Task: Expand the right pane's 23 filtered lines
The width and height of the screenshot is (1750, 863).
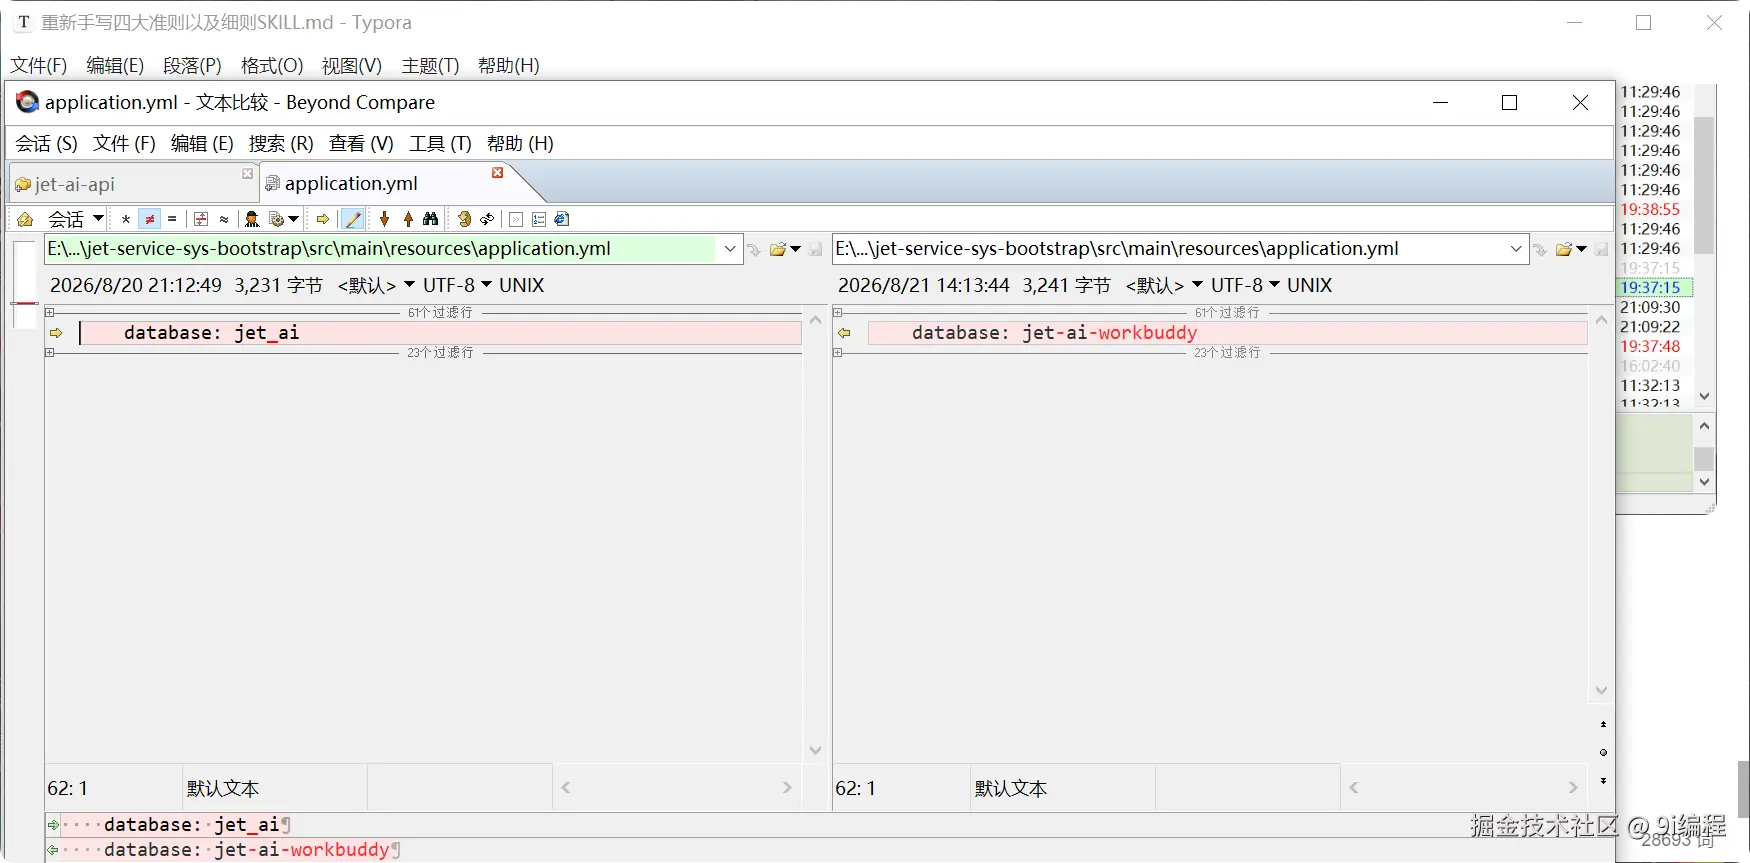Action: pyautogui.click(x=838, y=353)
